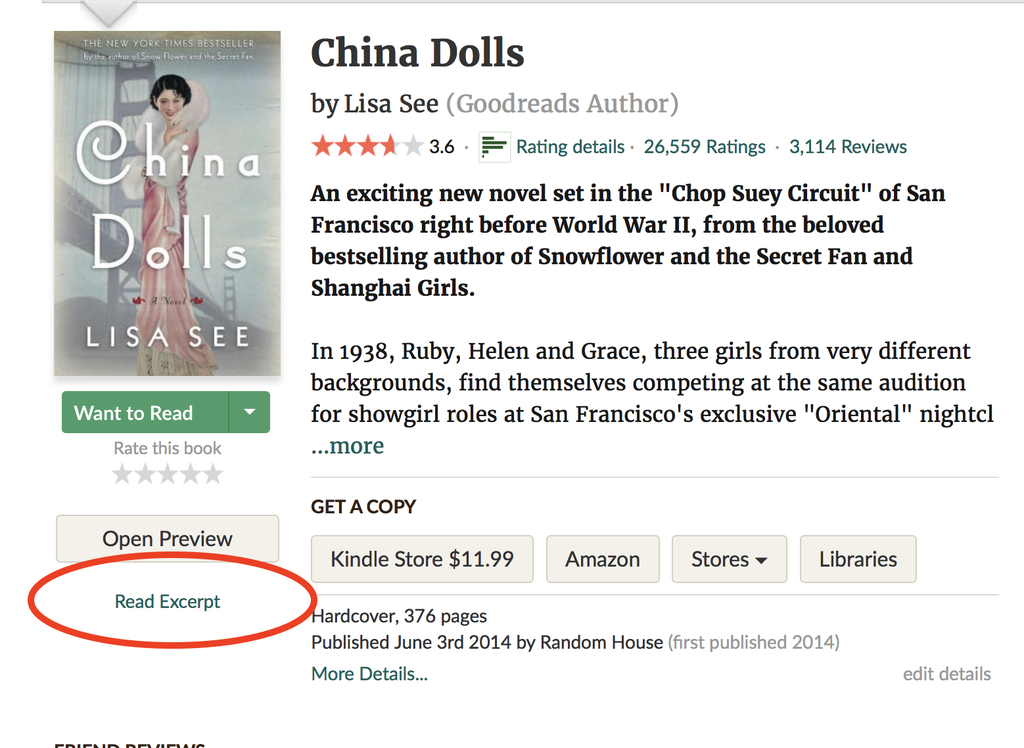Rate this book two stars
Screen dimensions: 1024x748
click(145, 474)
